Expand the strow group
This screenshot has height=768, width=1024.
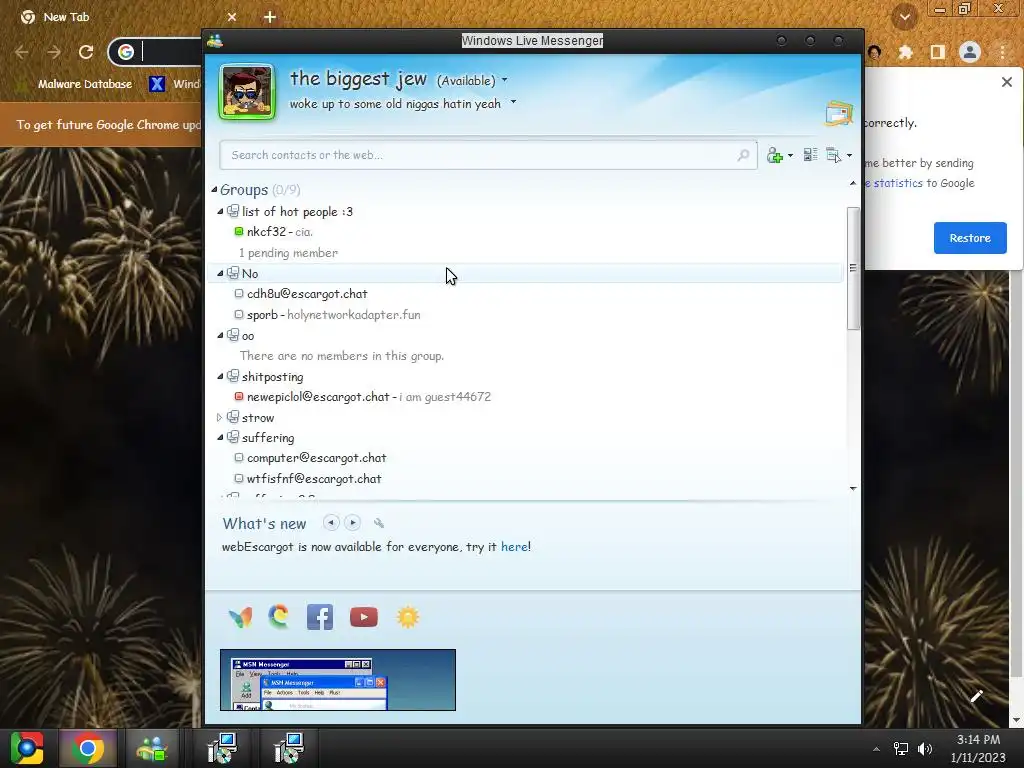click(219, 417)
